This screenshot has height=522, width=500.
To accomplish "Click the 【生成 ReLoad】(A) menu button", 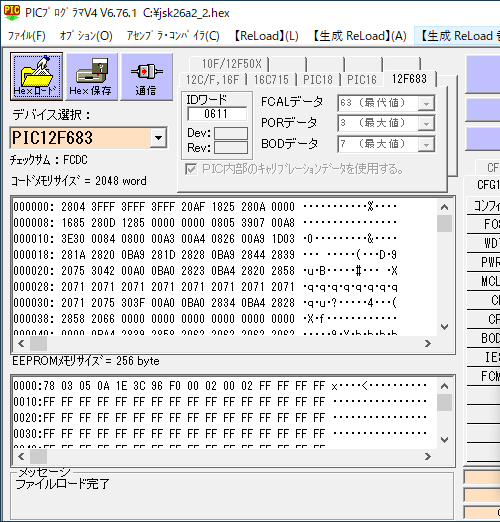I will [360, 36].
